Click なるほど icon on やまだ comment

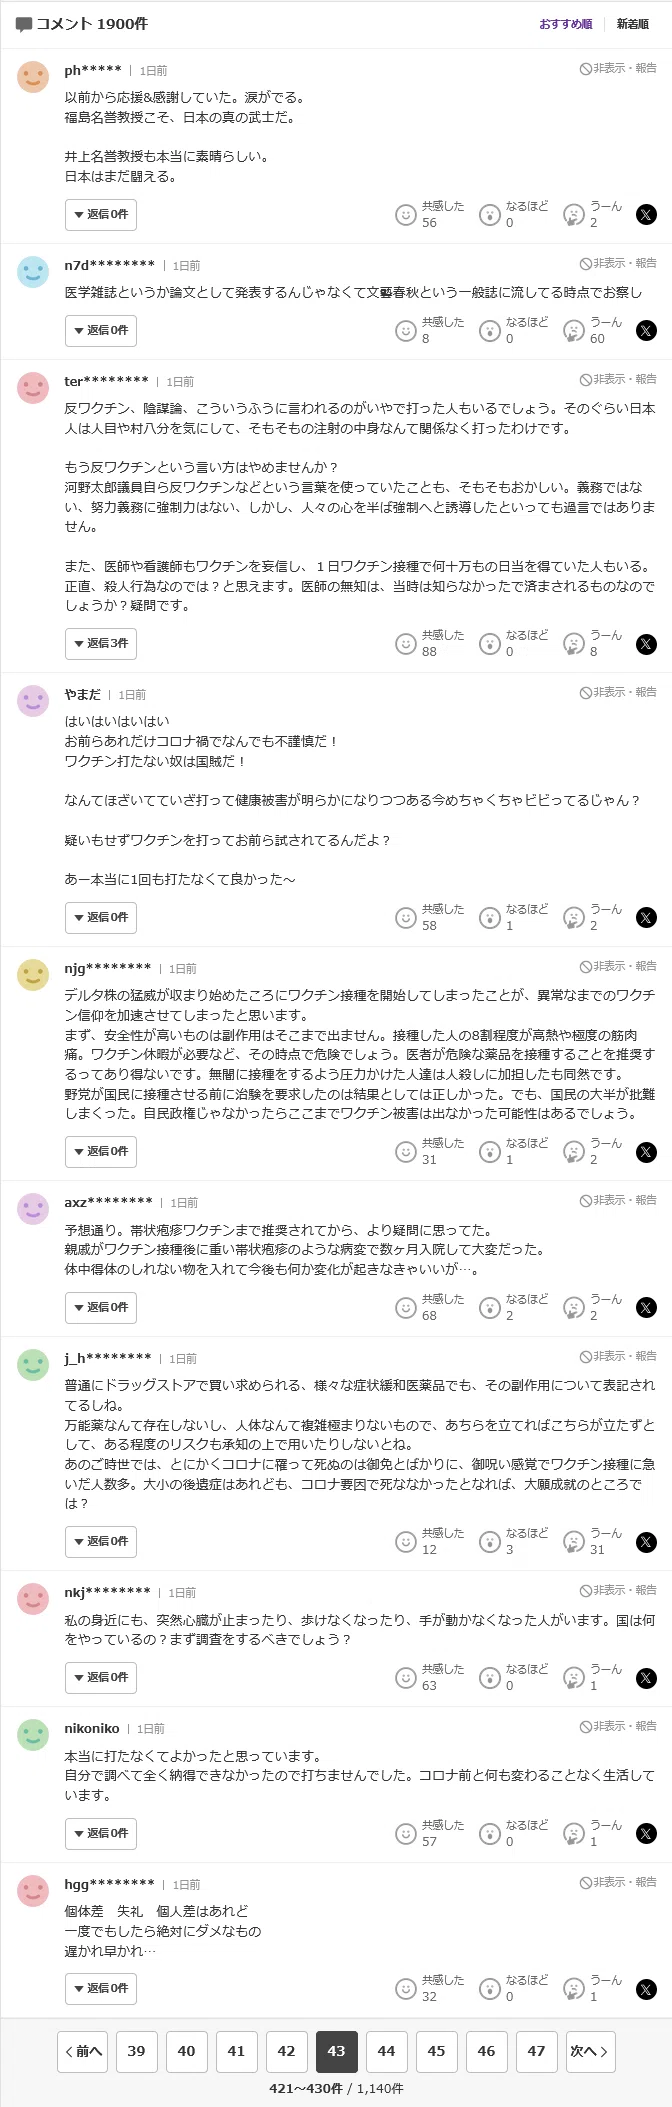[x=489, y=917]
